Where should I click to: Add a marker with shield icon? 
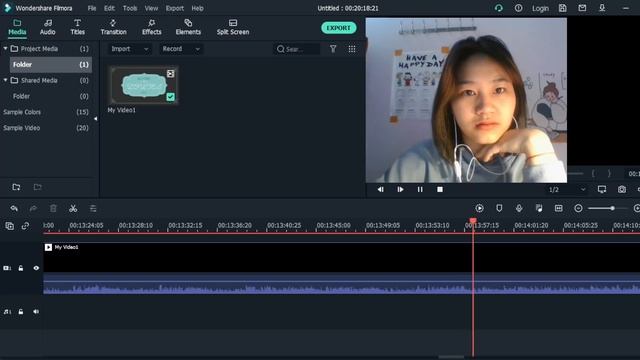click(x=499, y=208)
